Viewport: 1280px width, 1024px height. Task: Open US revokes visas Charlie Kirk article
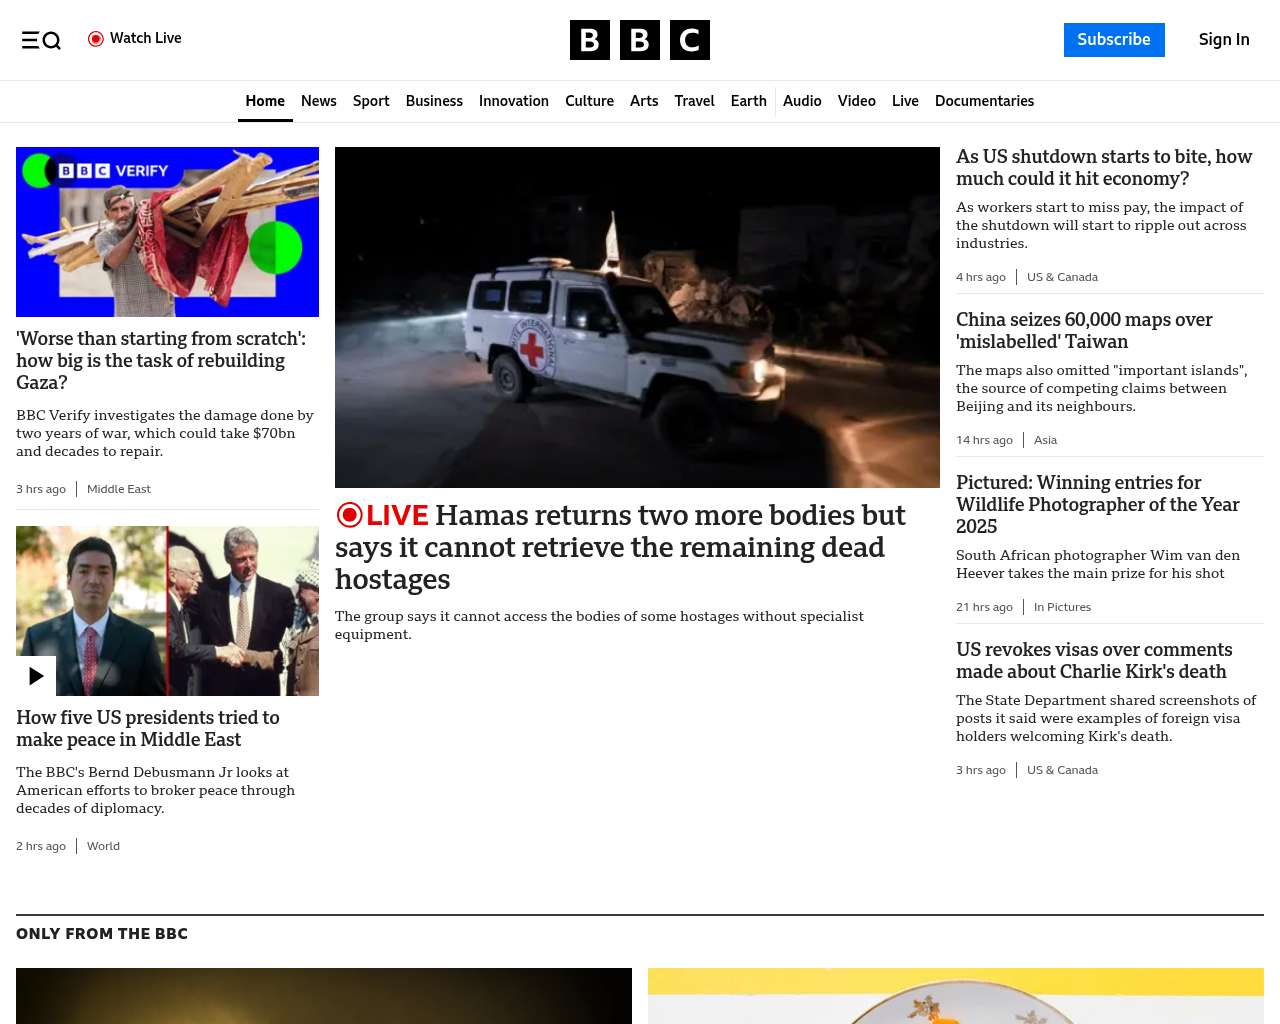[x=1093, y=660]
